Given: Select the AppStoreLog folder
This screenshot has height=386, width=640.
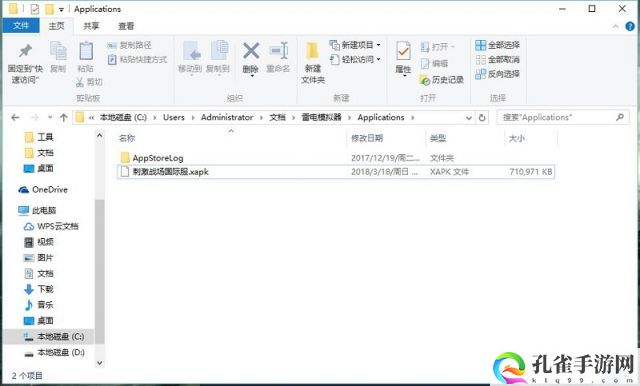Looking at the screenshot, I should click(158, 158).
